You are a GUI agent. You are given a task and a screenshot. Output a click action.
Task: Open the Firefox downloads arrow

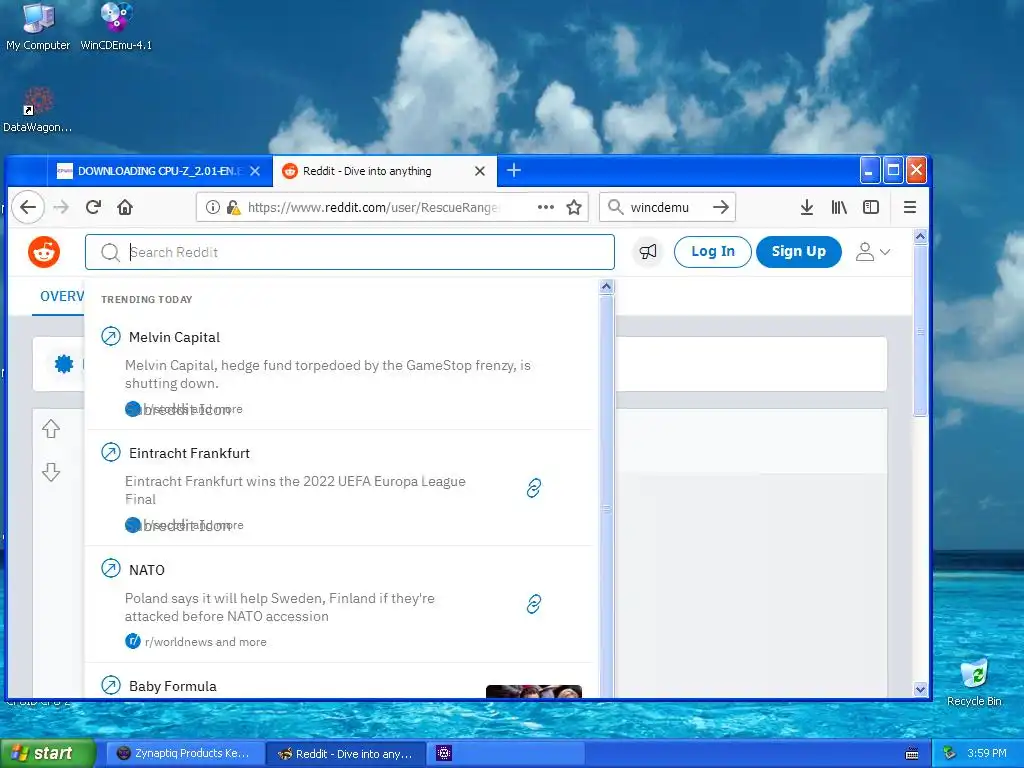807,207
